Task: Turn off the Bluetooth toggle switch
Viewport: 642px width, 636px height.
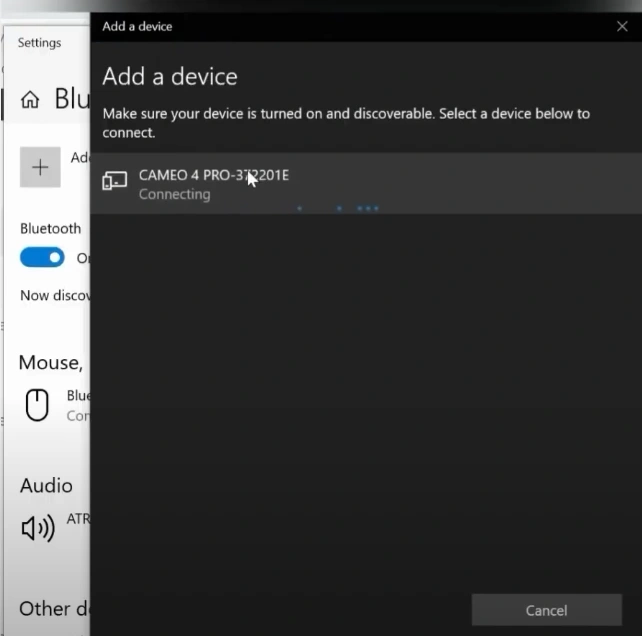Action: point(42,258)
